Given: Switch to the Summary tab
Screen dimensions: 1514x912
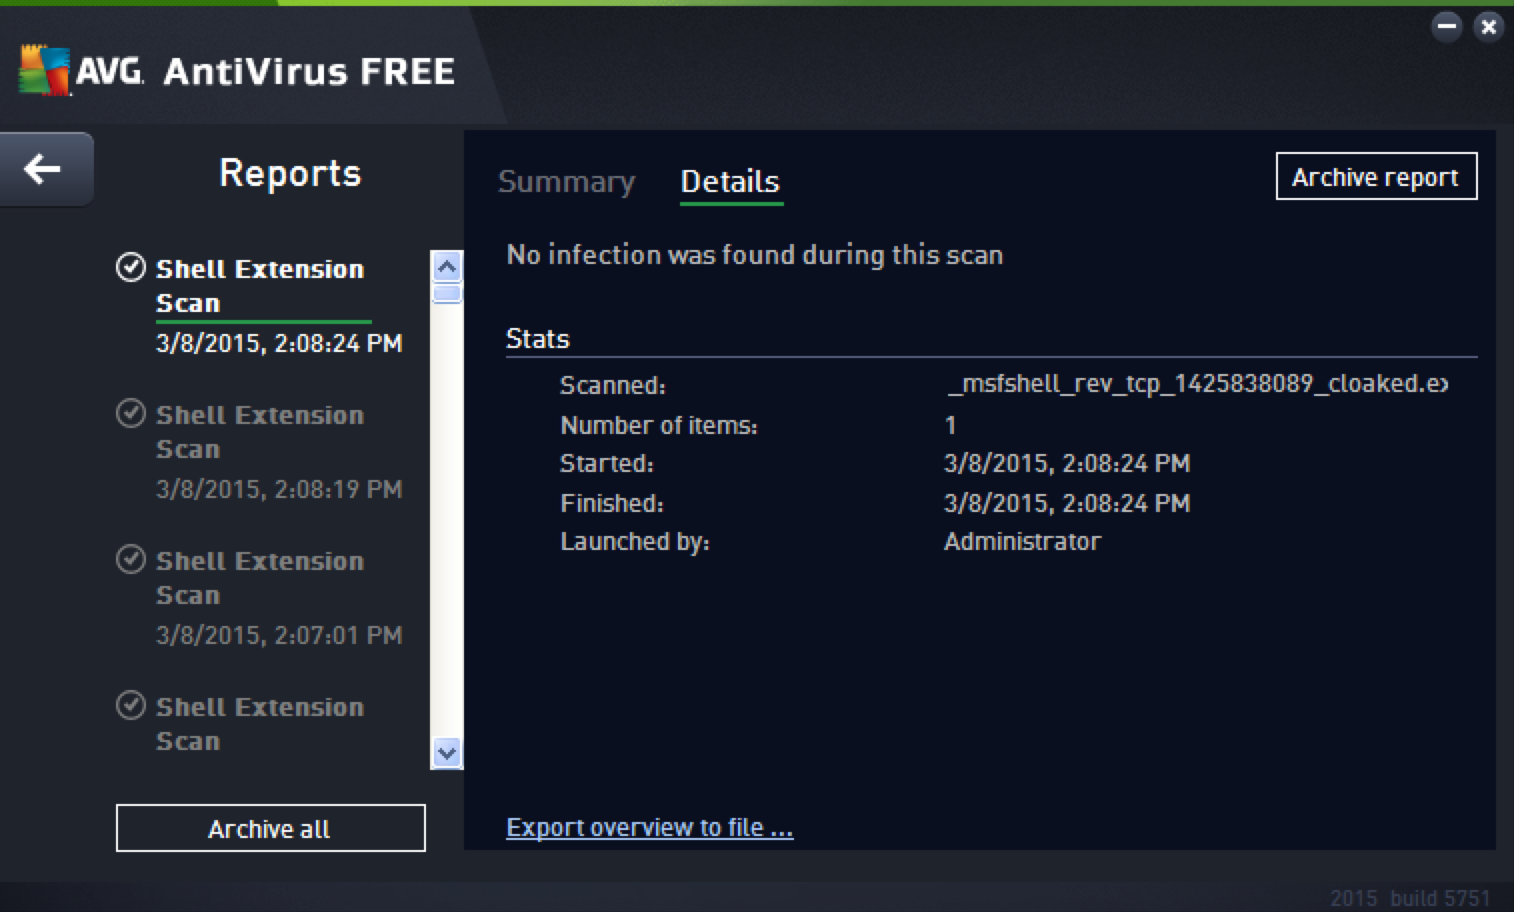Looking at the screenshot, I should coord(566,181).
